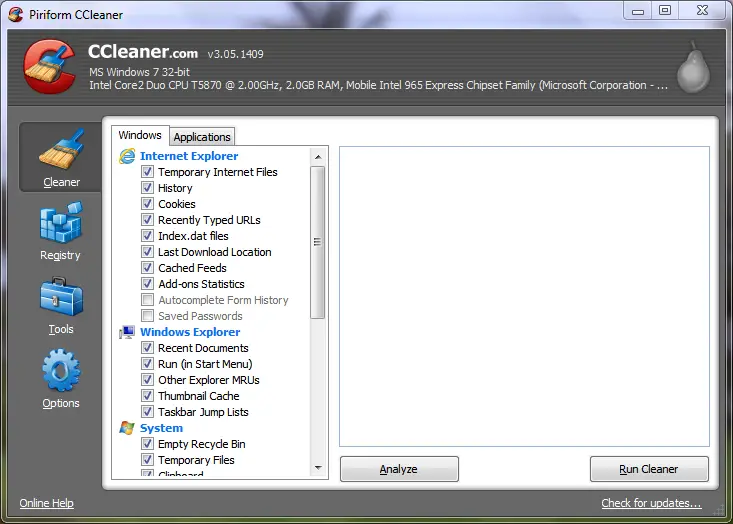Toggle Recent Documents checkbox

point(147,348)
